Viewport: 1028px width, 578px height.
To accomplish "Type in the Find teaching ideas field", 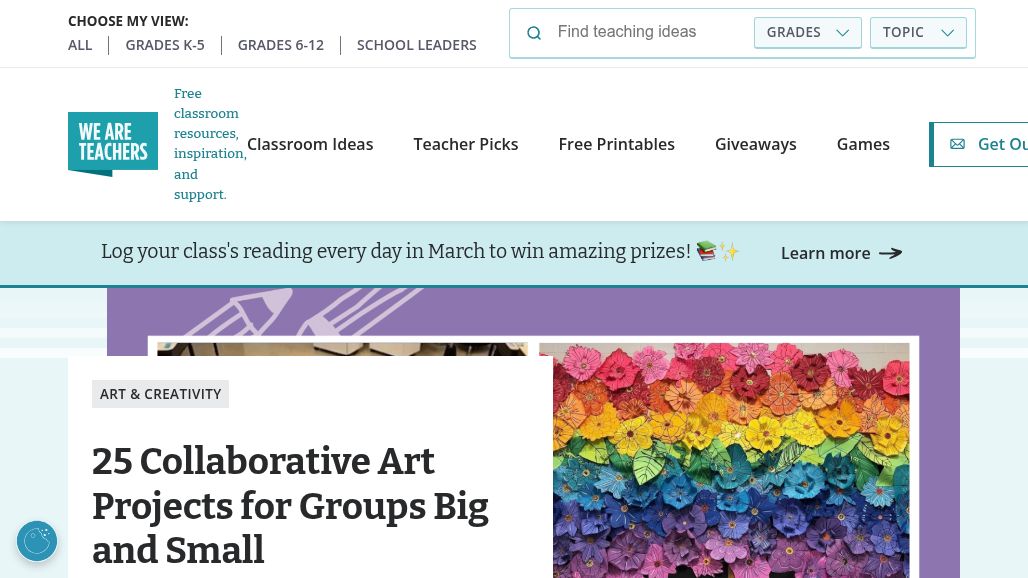I will pyautogui.click(x=648, y=32).
